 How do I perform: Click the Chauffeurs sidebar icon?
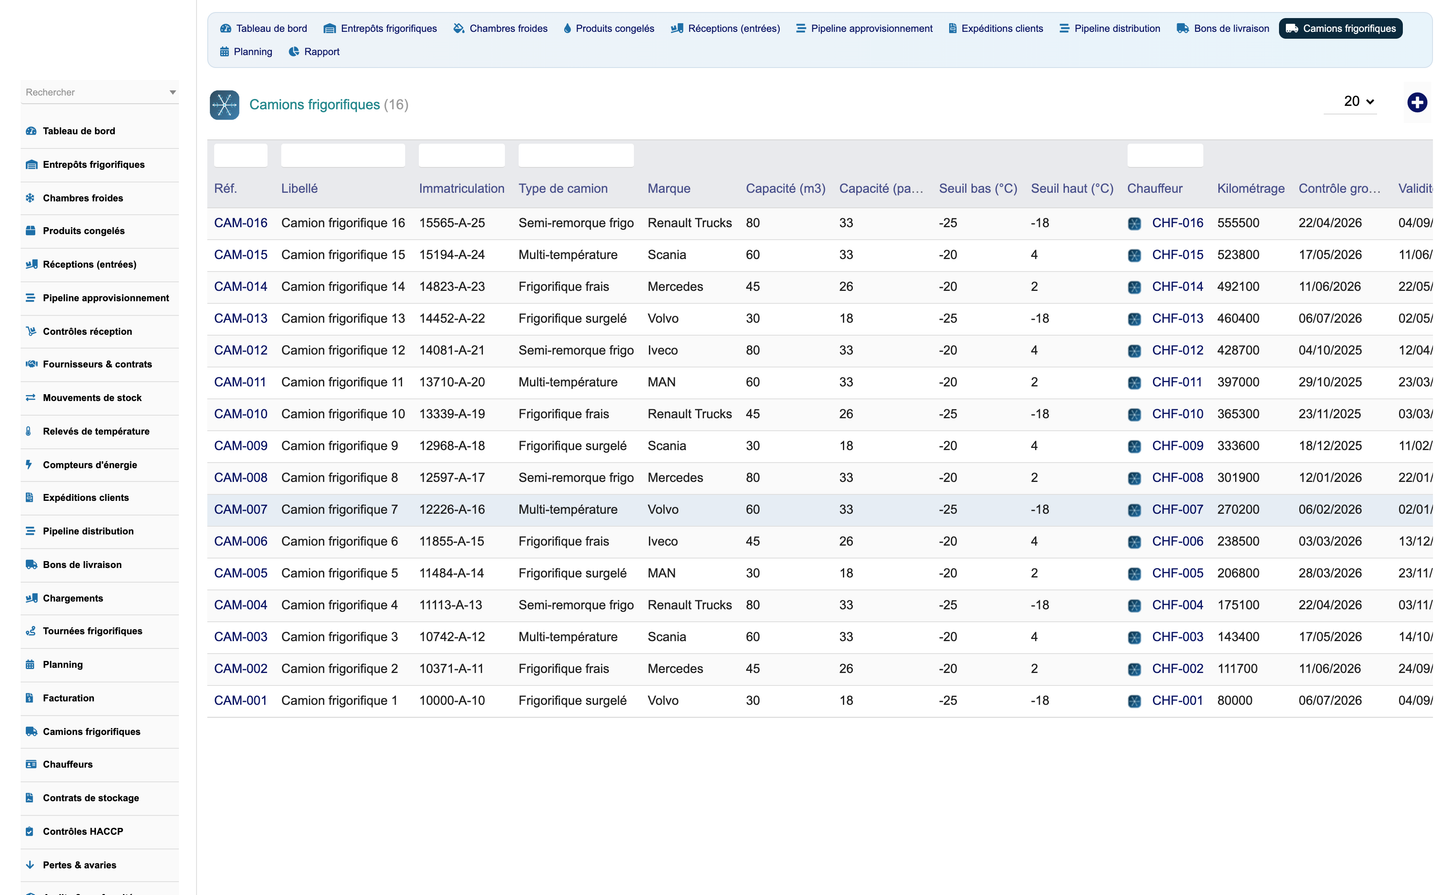(31, 765)
